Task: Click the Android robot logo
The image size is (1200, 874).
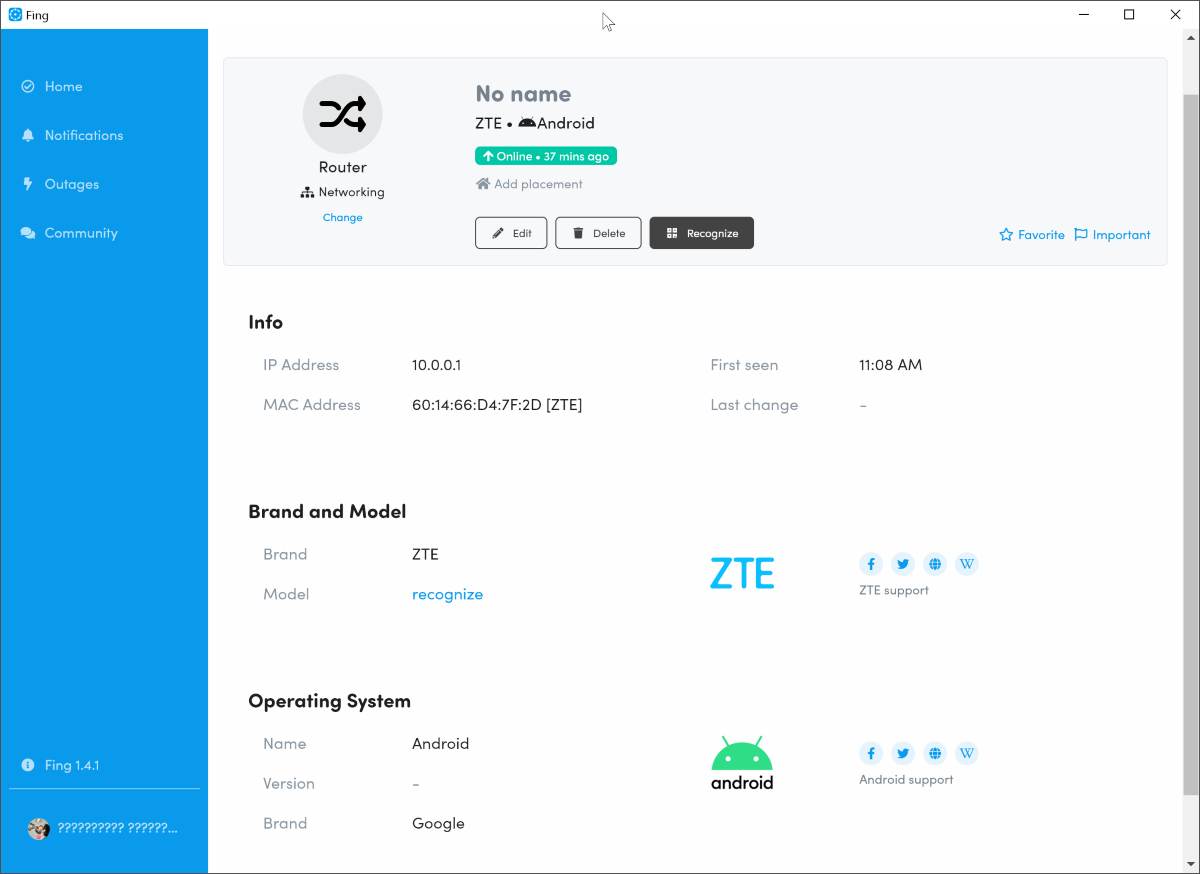Action: [742, 763]
